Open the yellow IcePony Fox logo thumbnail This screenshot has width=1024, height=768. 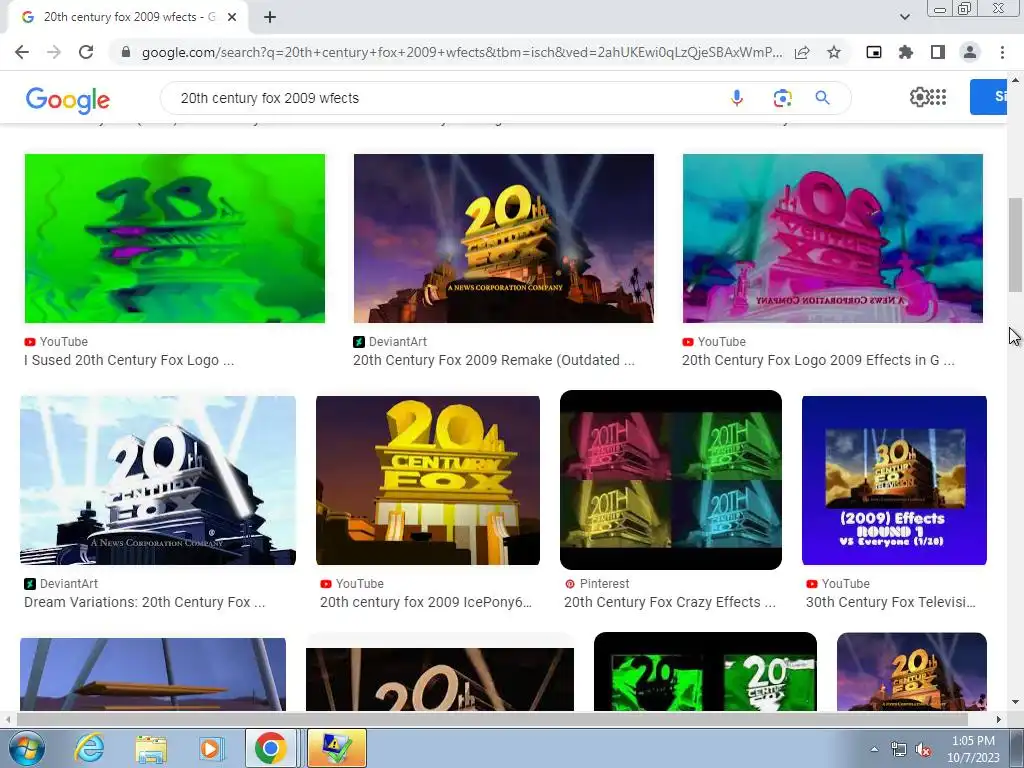428,480
